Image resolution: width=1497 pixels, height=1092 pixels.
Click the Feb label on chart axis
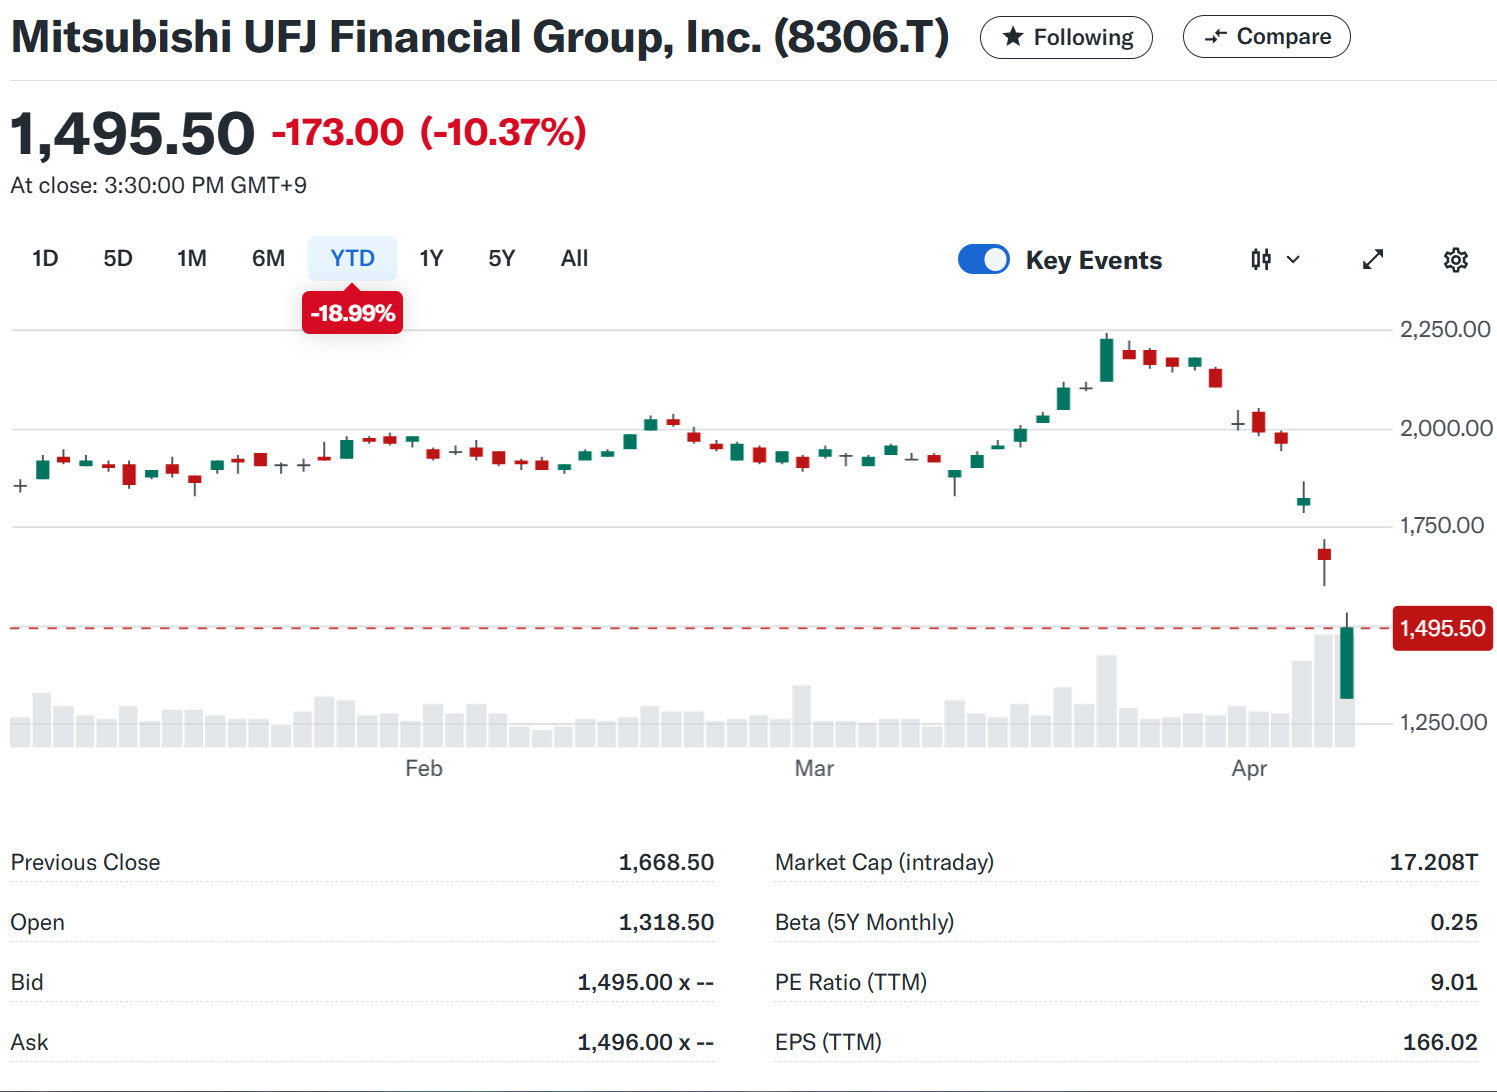424,768
